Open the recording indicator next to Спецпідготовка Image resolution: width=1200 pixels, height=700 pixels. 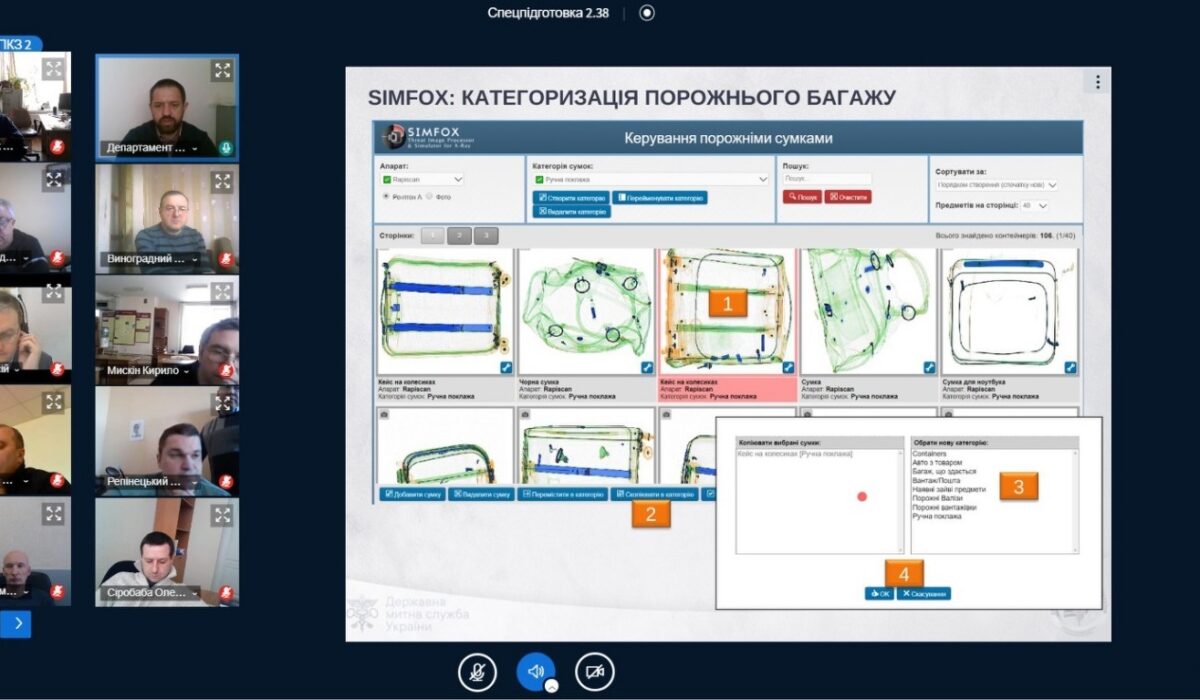pos(647,13)
